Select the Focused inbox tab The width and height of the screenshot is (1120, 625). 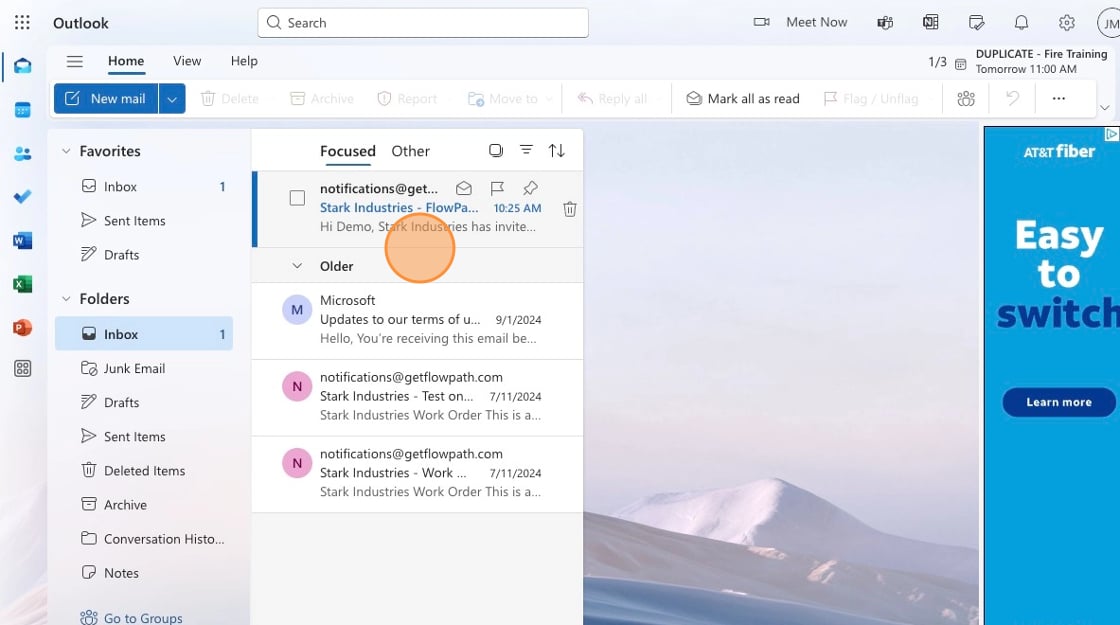(x=347, y=151)
